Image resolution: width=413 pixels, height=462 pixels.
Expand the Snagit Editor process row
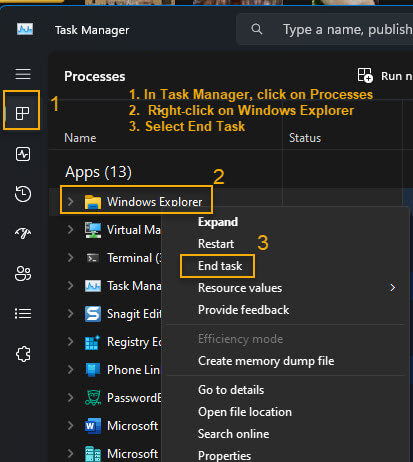click(70, 313)
